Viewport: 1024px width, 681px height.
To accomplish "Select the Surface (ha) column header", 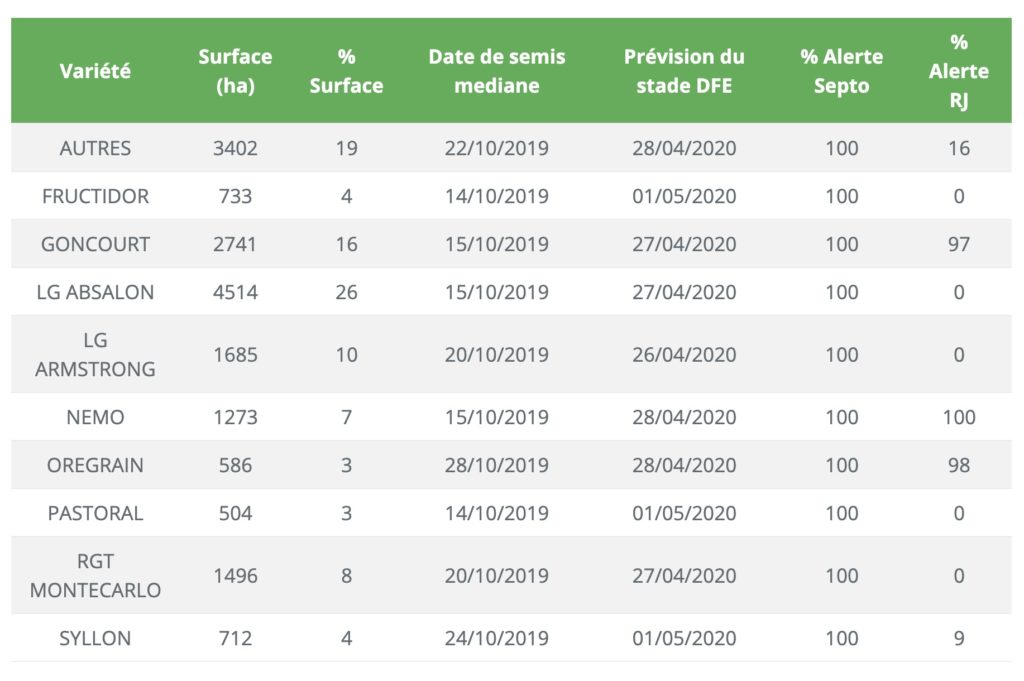I will [x=235, y=71].
